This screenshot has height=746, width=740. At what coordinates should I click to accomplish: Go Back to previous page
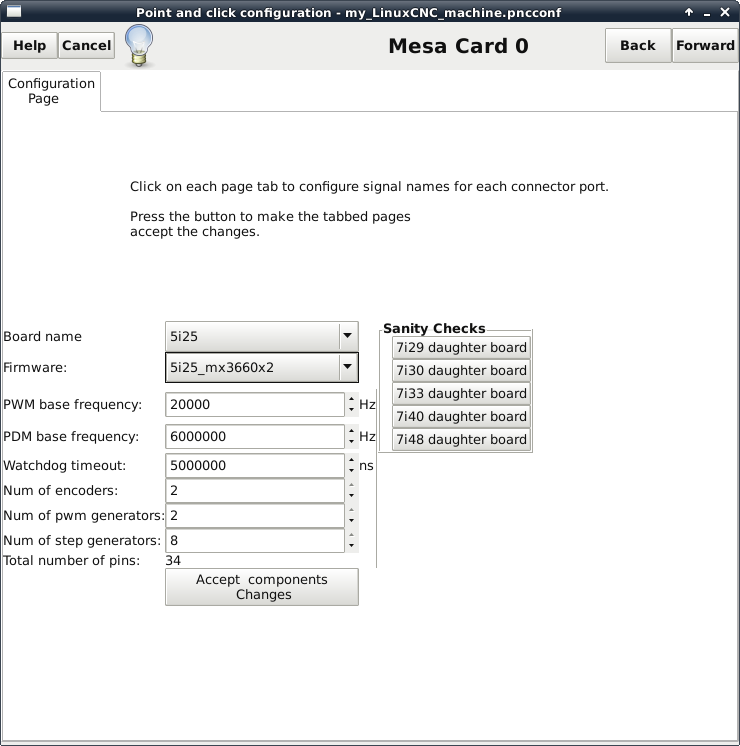click(637, 45)
